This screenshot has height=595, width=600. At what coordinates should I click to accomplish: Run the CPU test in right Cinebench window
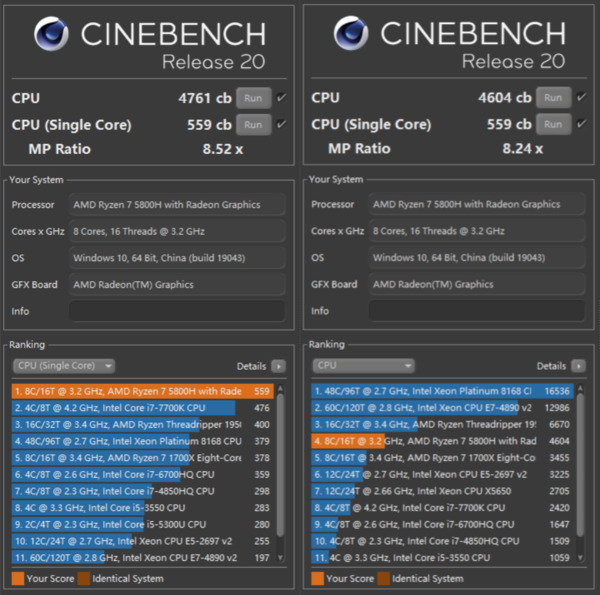pos(553,98)
